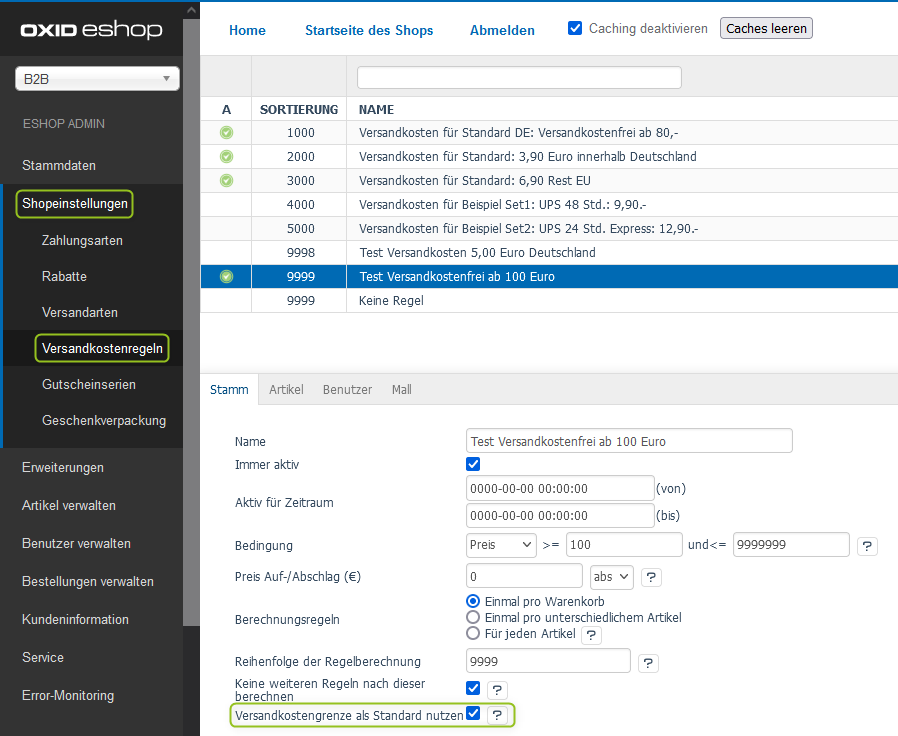Open help icon beside Für jeden Artikel
898x736 pixels.
coord(592,635)
